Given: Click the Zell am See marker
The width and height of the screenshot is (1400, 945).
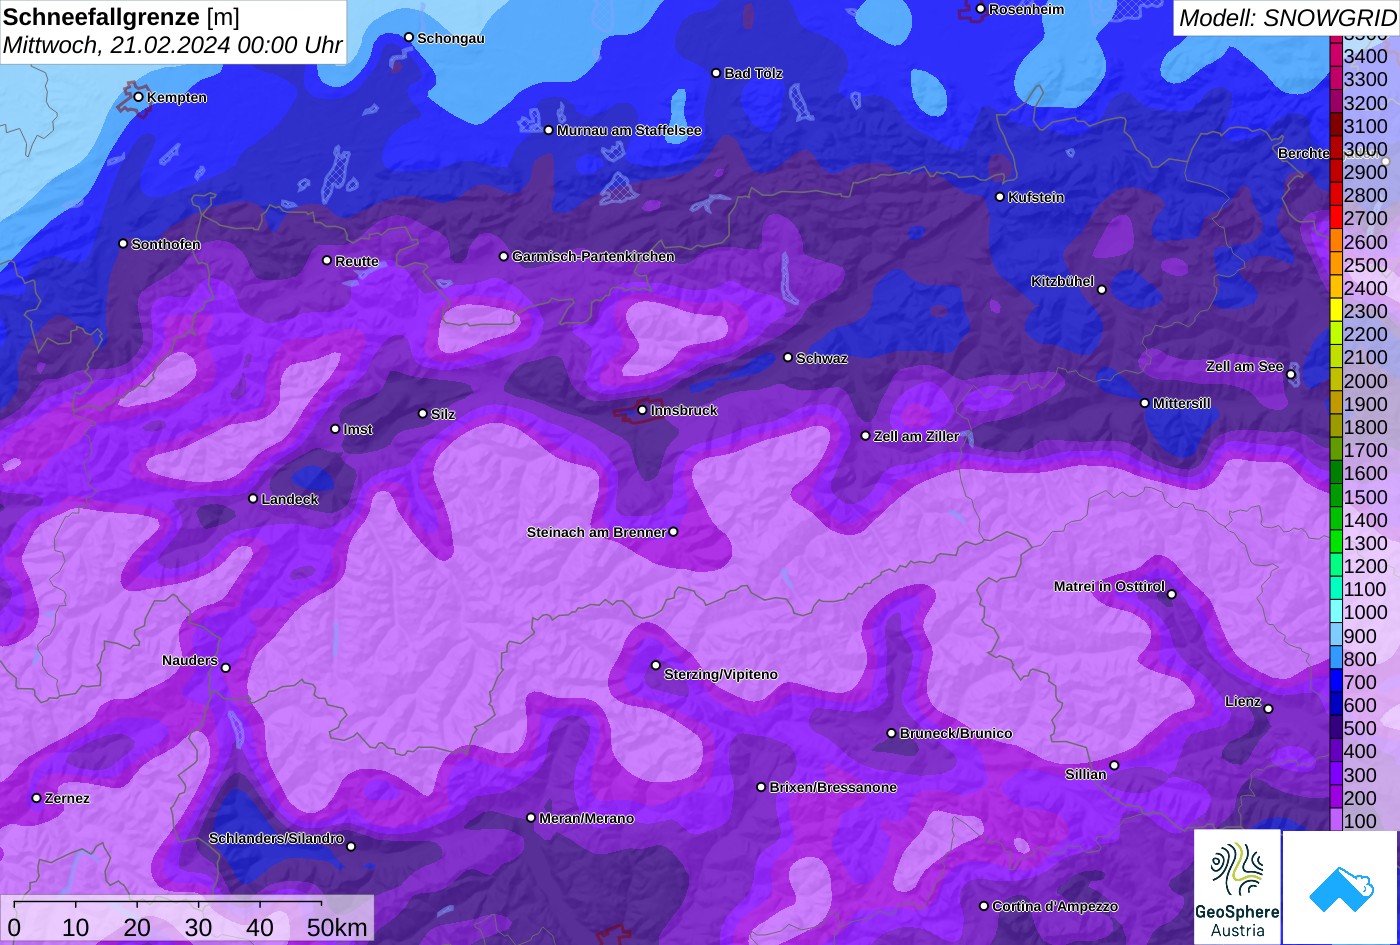Looking at the screenshot, I should pos(1291,375).
